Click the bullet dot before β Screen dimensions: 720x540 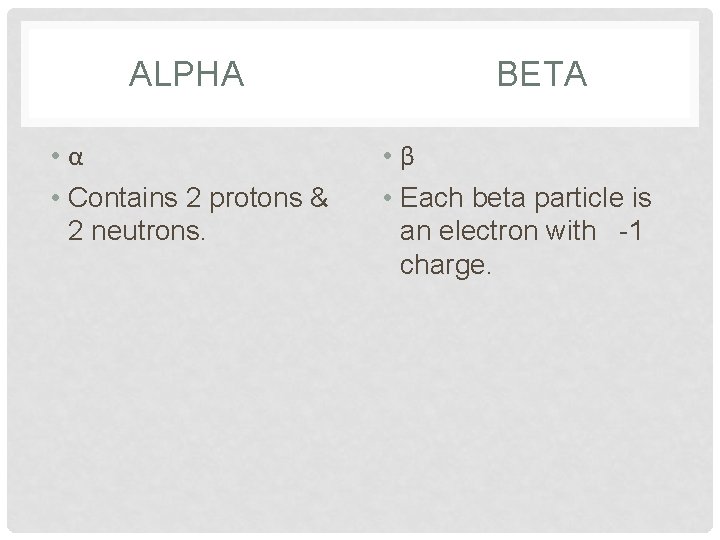[x=390, y=160]
